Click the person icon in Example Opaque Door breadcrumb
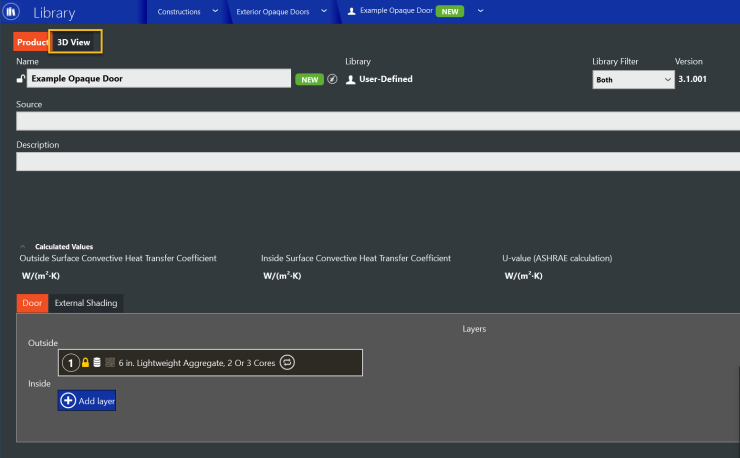Viewport: 740px width, 458px height. click(x=352, y=11)
